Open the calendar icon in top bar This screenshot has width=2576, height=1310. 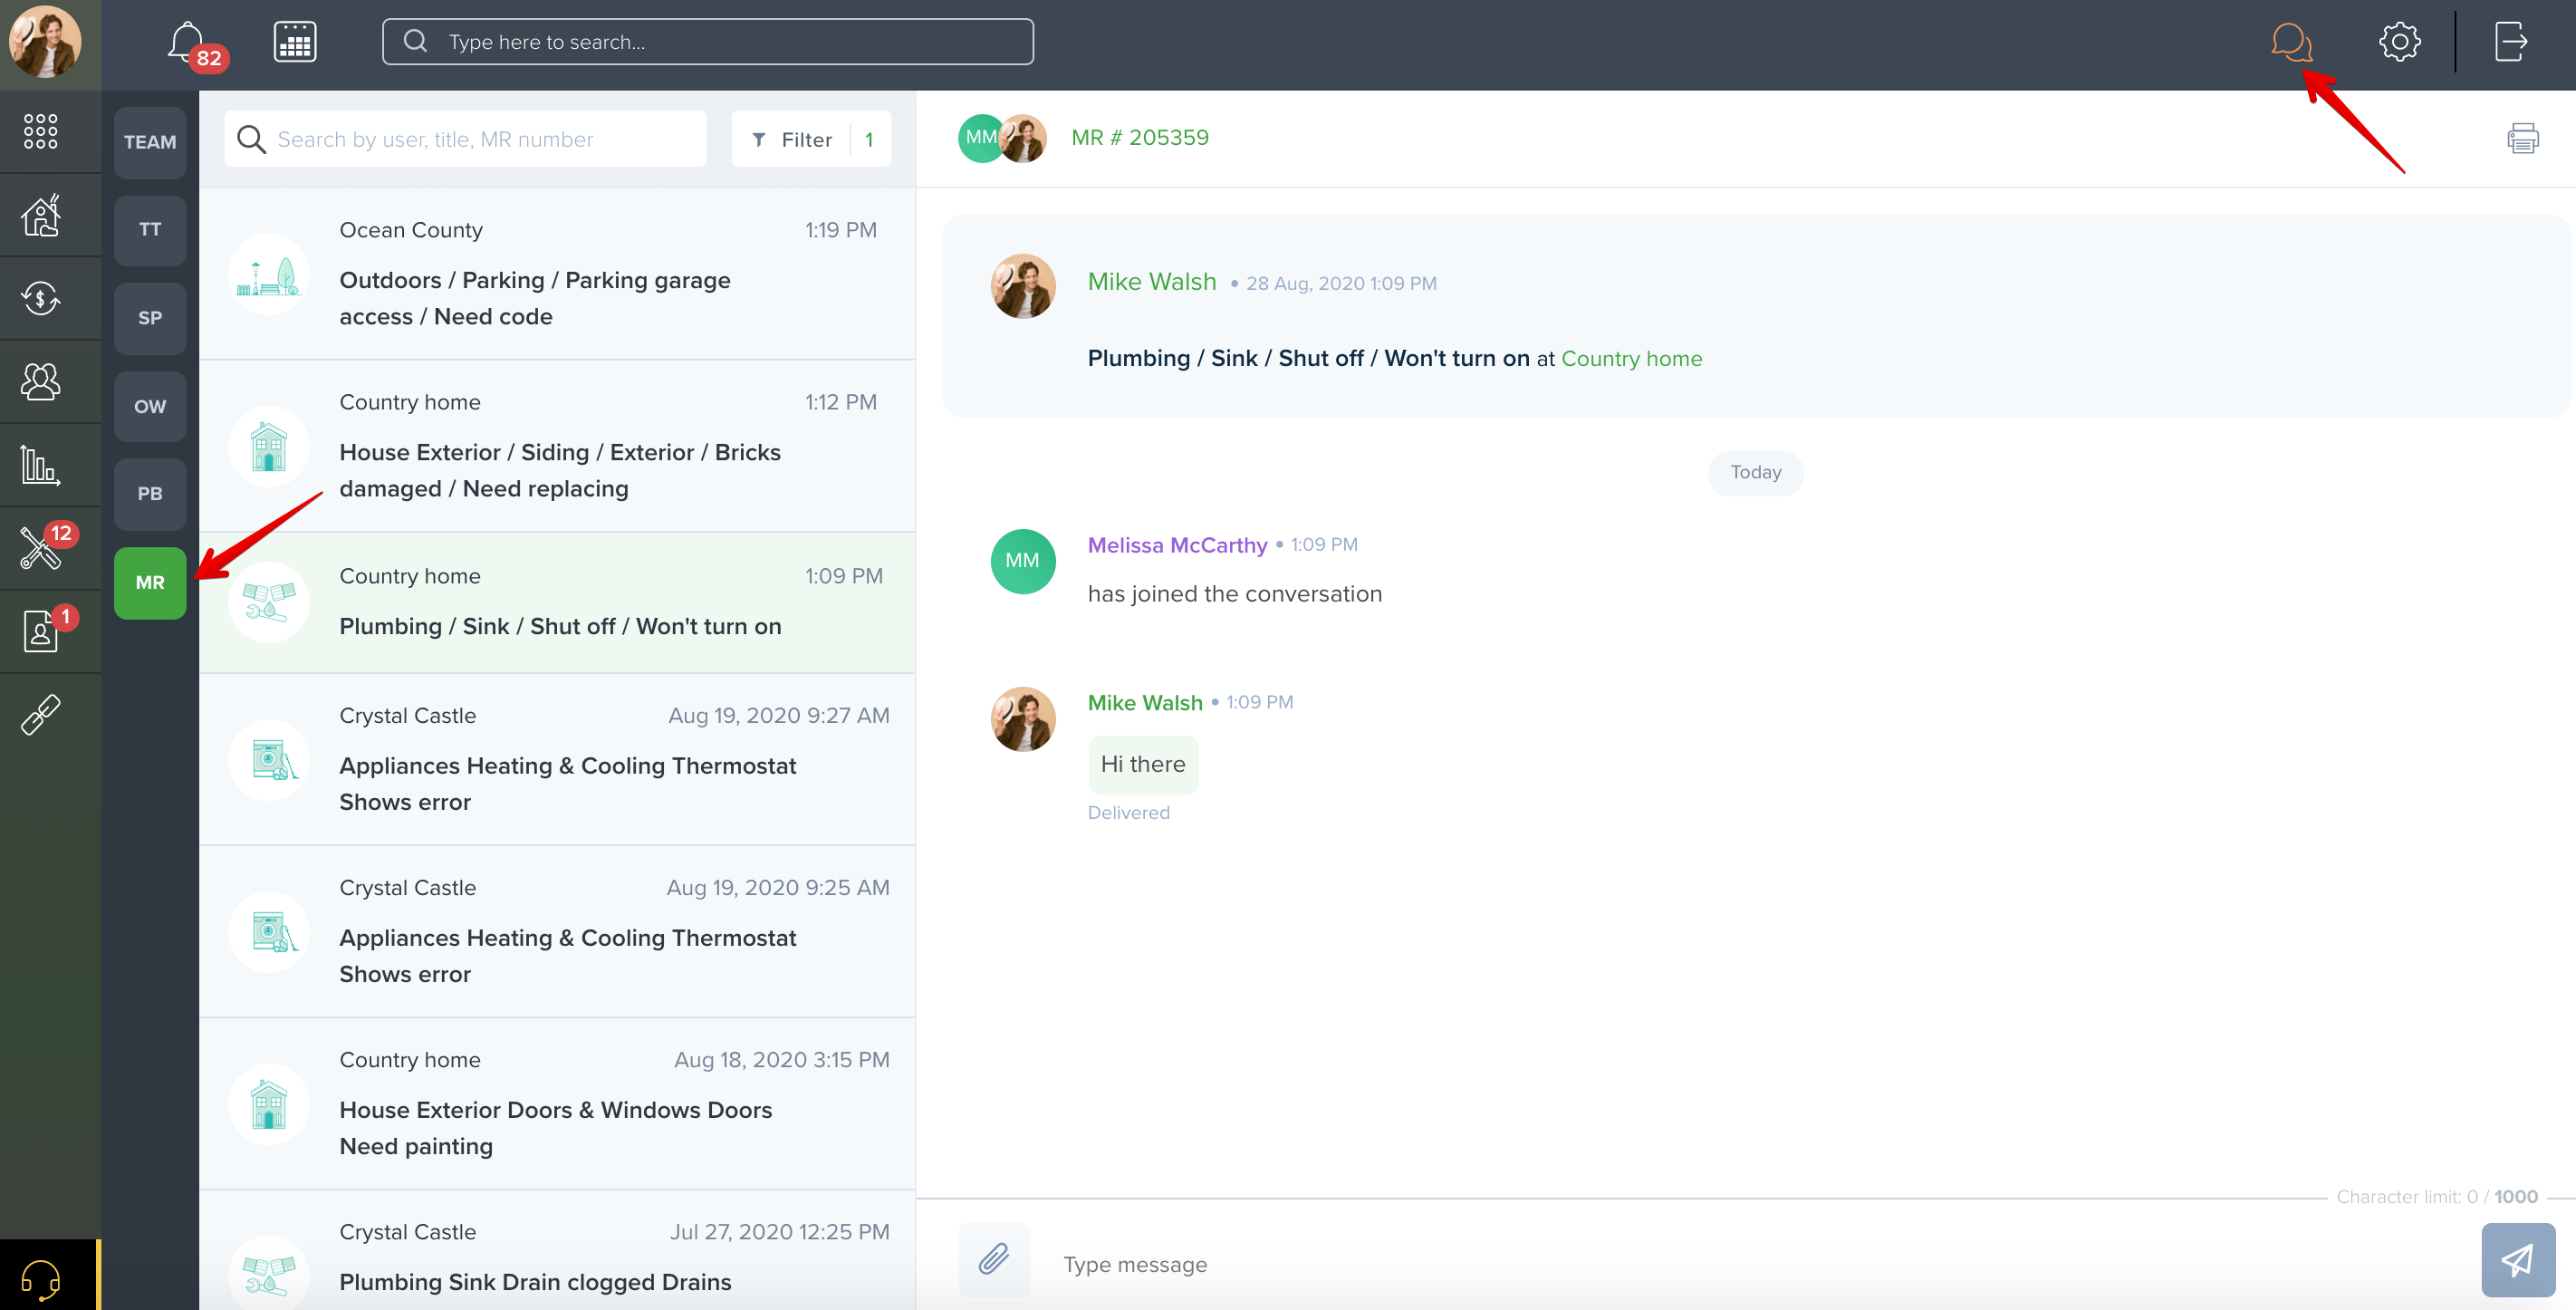295,42
